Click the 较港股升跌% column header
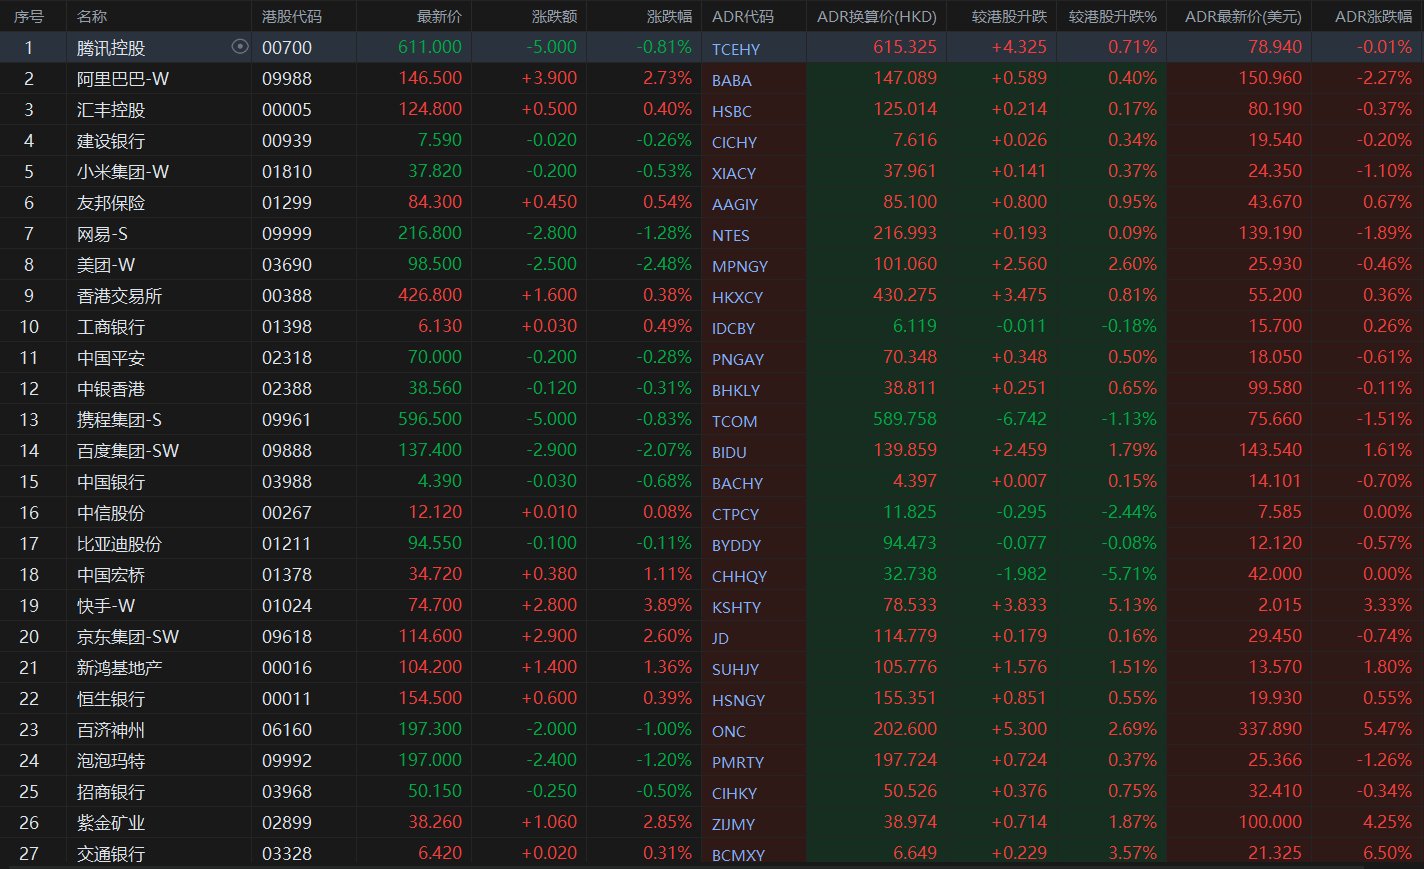1424x869 pixels. (1112, 16)
